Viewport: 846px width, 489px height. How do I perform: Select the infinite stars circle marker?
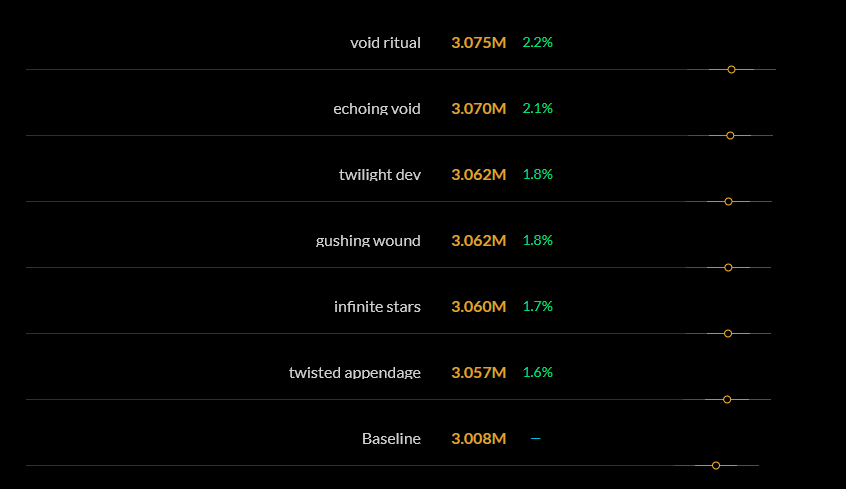click(x=728, y=334)
